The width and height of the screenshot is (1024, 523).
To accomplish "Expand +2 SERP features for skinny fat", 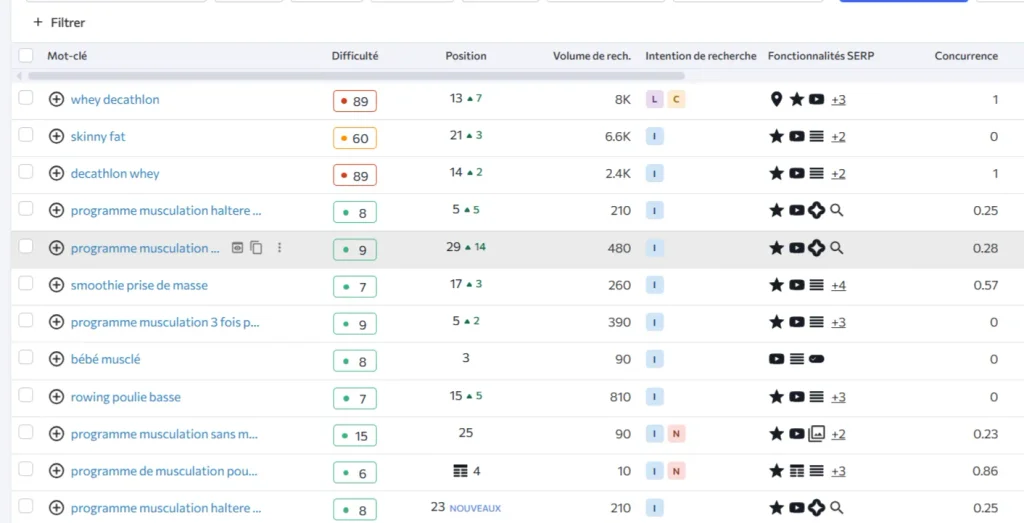I will (x=839, y=137).
